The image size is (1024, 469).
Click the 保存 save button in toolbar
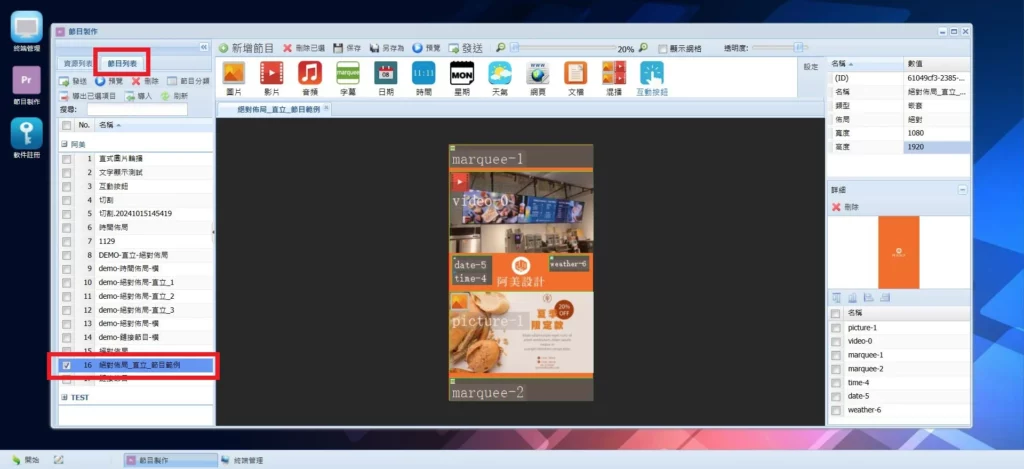click(346, 48)
